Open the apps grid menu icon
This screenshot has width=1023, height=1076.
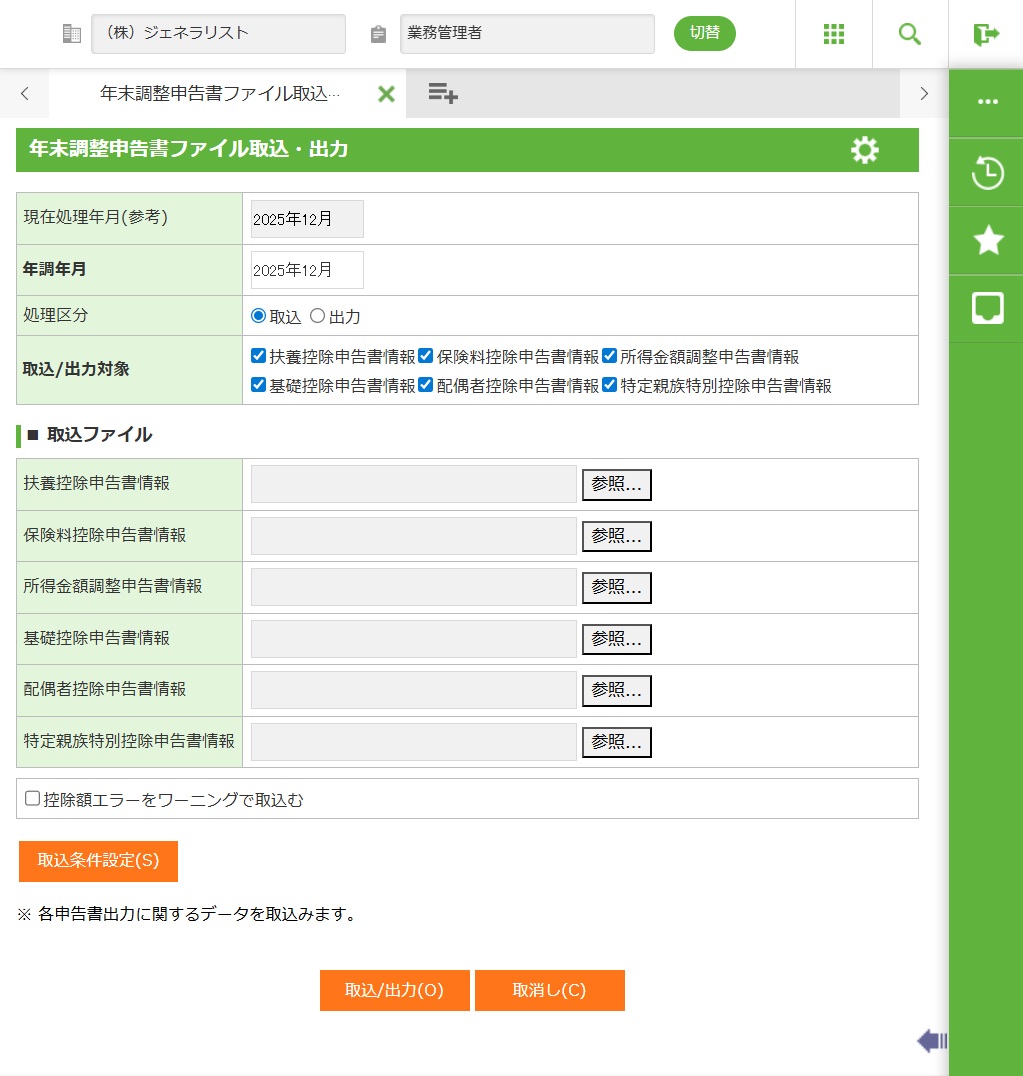833,34
